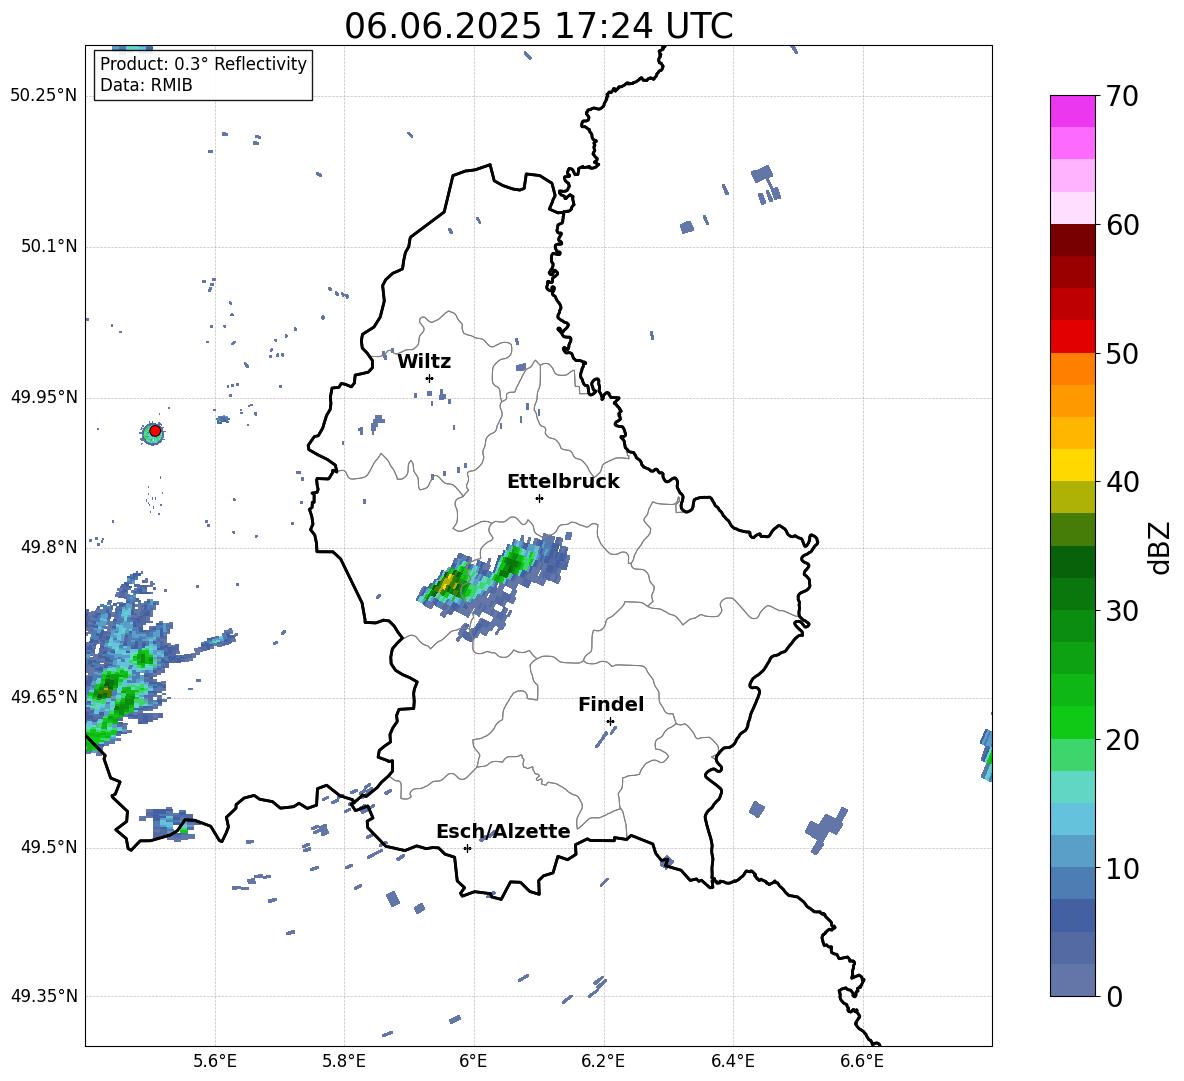Pick the bright red swatch just above 50 dBZ
This screenshot has height=1081, width=1184.
coord(1072,337)
